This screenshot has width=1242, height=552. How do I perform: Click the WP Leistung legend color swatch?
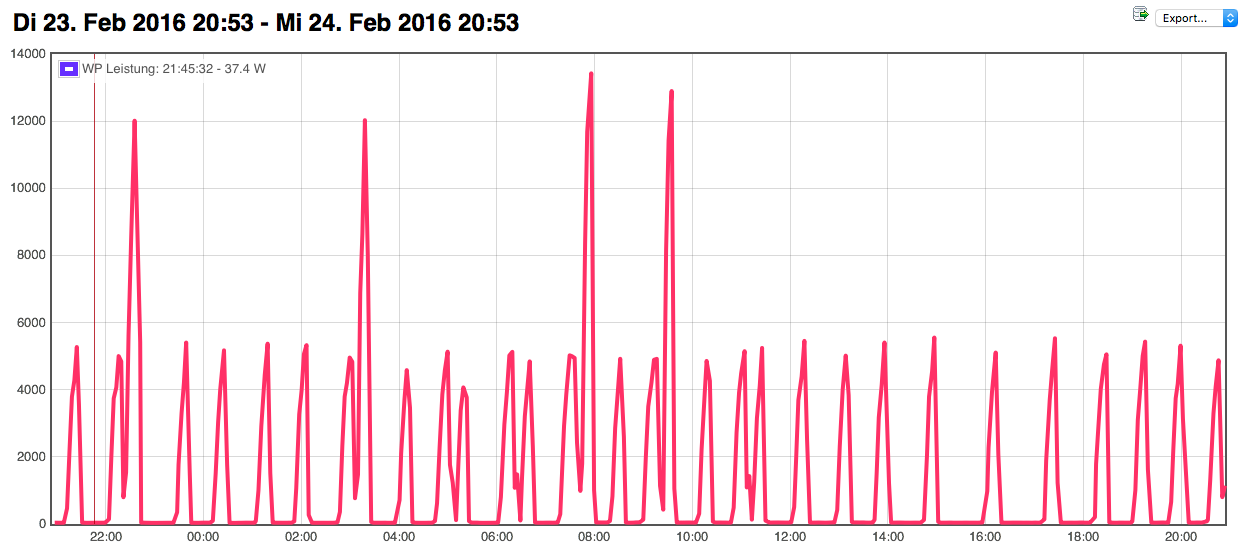click(x=69, y=69)
